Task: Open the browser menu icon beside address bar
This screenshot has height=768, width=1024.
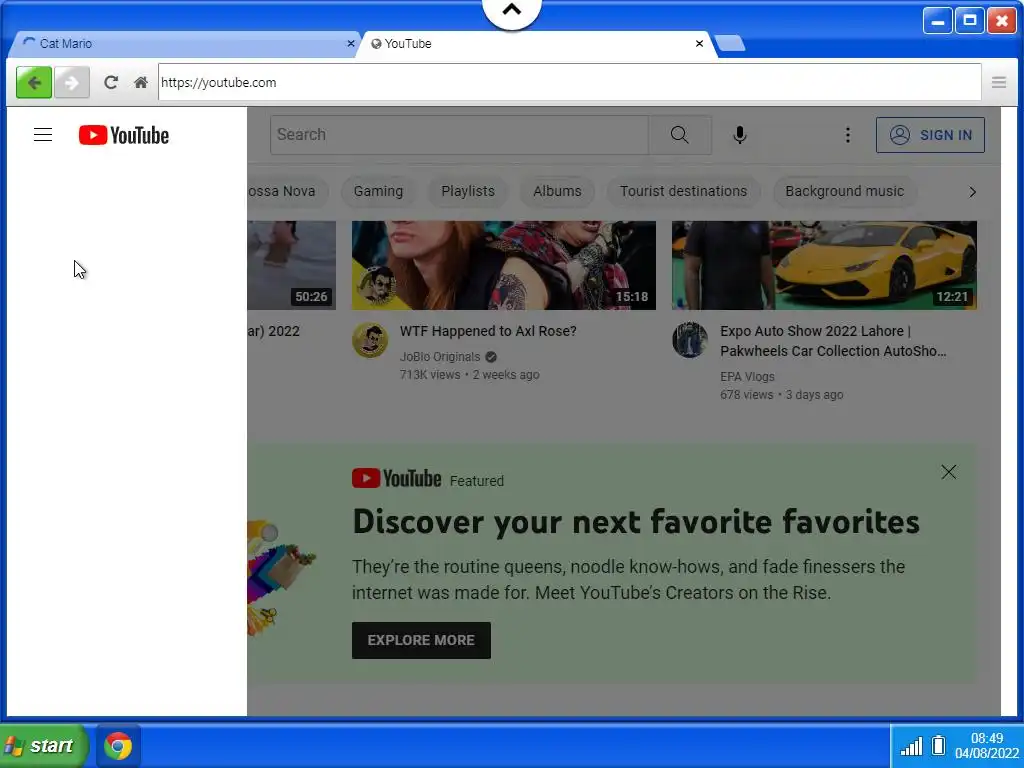Action: tap(999, 82)
